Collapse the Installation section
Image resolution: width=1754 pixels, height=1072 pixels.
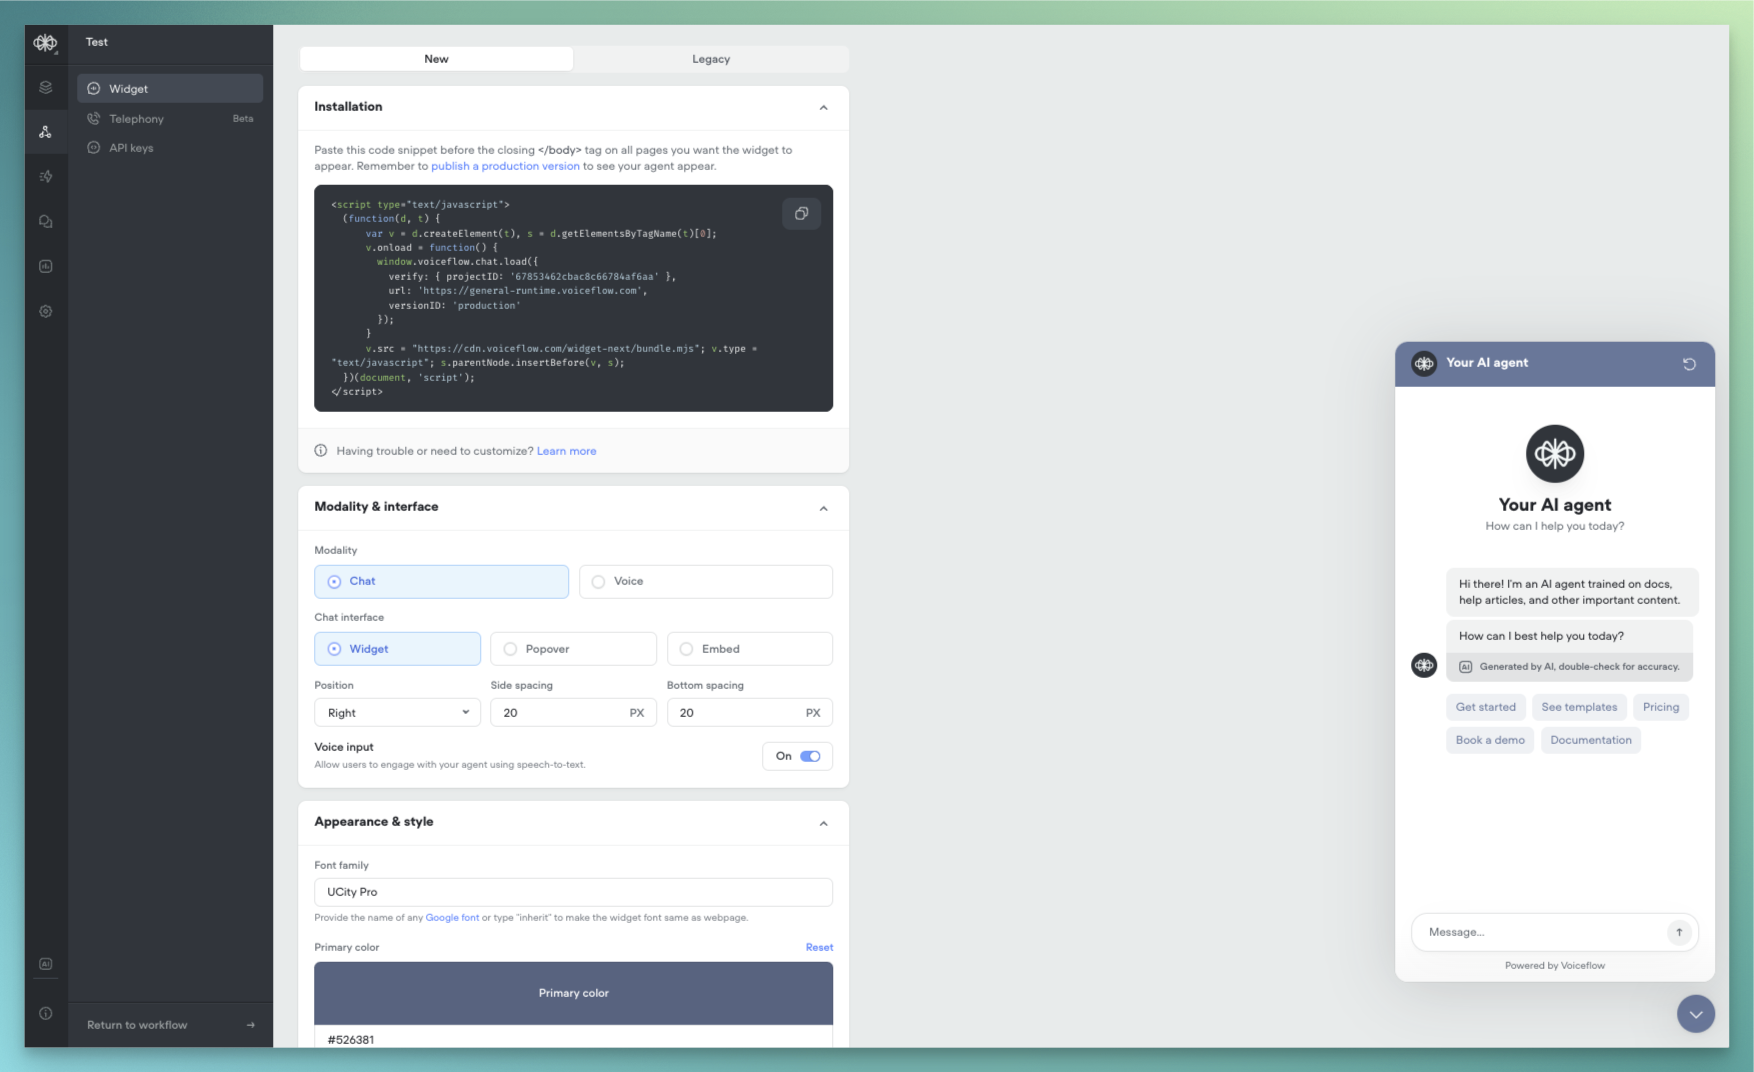click(823, 107)
